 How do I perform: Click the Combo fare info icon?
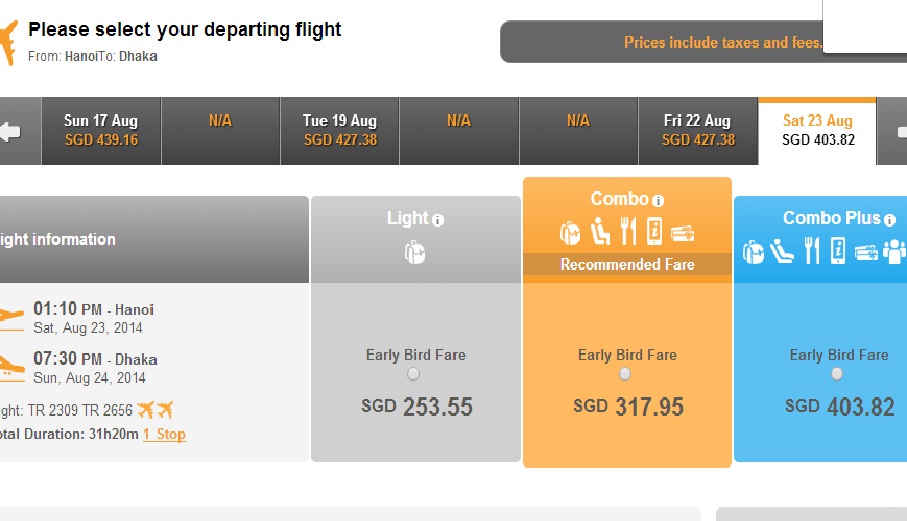coord(658,201)
